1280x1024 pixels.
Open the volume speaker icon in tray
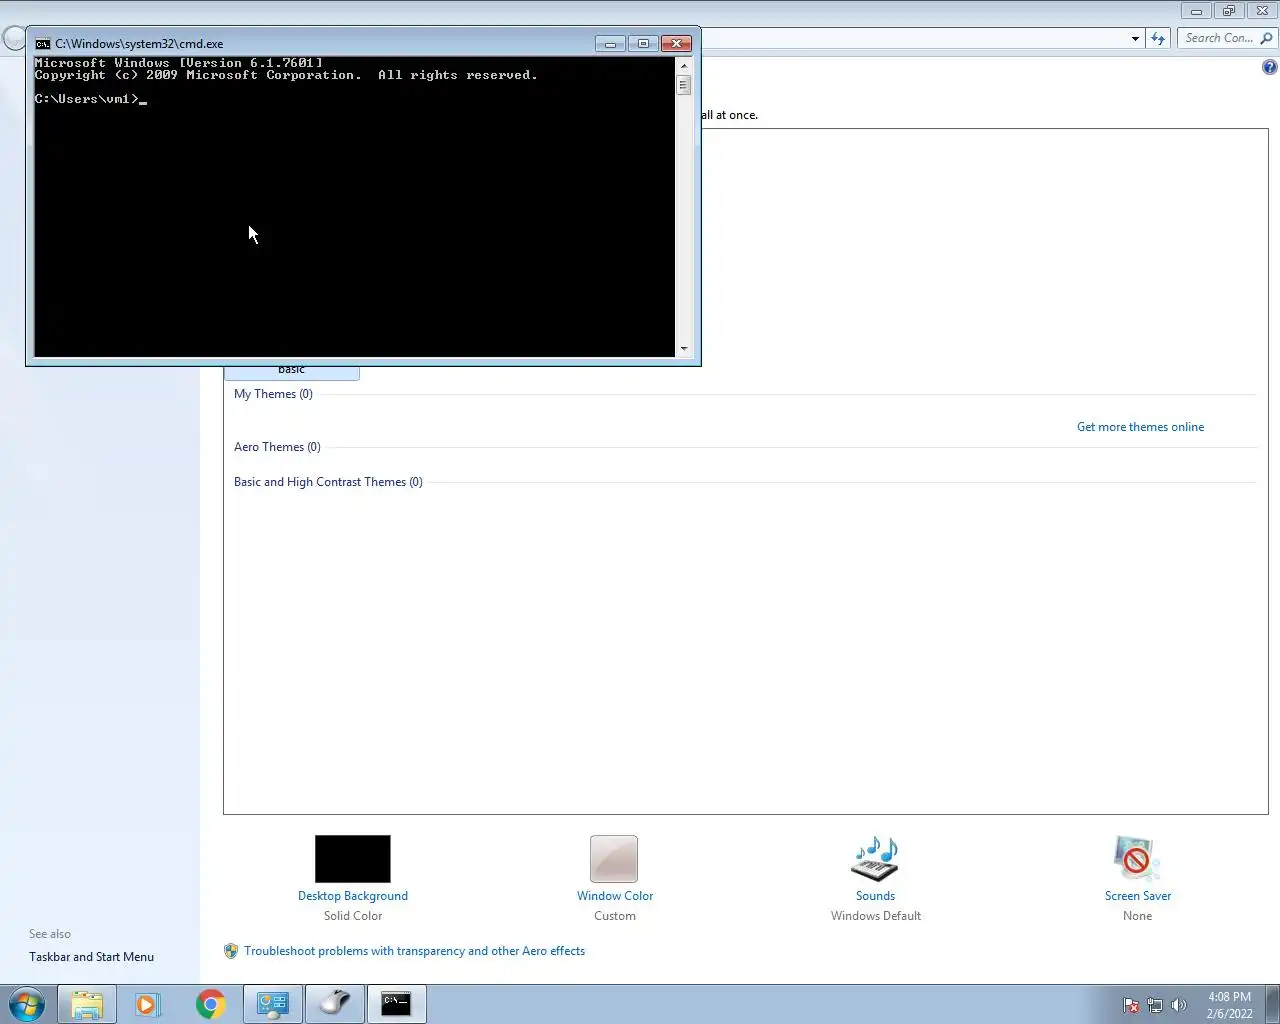(x=1179, y=1005)
